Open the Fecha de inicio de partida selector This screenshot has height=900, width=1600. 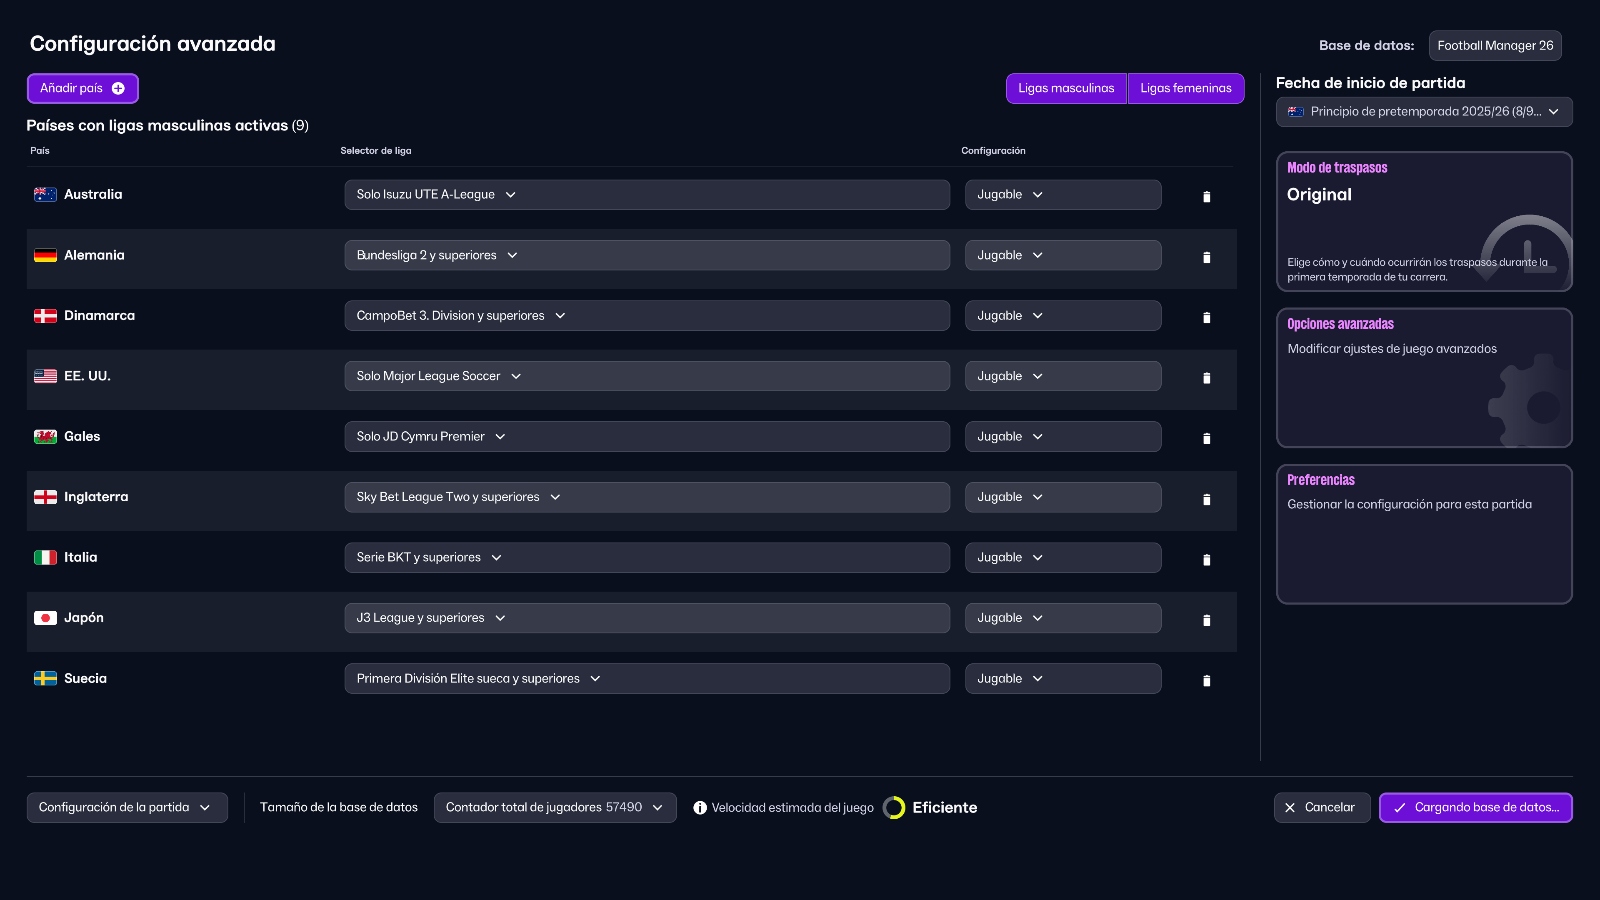pos(1424,111)
